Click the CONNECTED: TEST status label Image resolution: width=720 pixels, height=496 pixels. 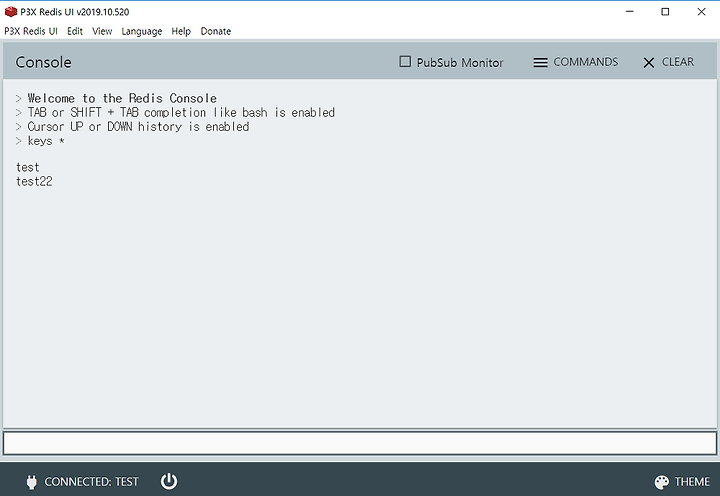pyautogui.click(x=91, y=482)
